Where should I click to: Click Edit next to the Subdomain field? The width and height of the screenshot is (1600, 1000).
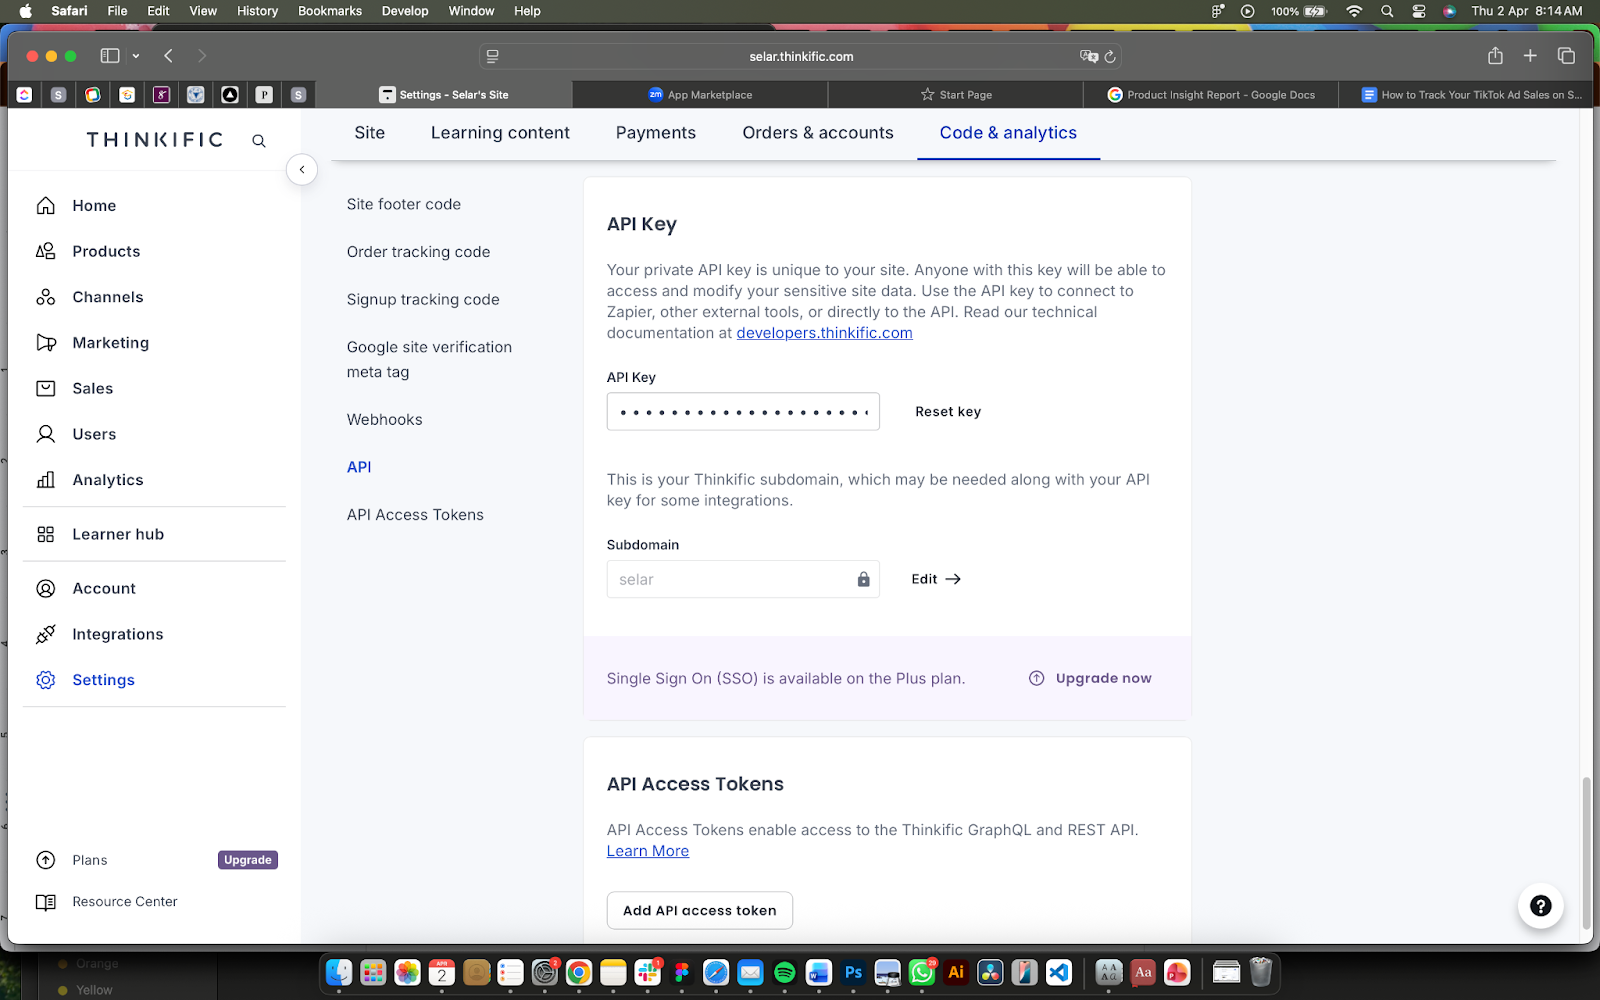pos(935,579)
